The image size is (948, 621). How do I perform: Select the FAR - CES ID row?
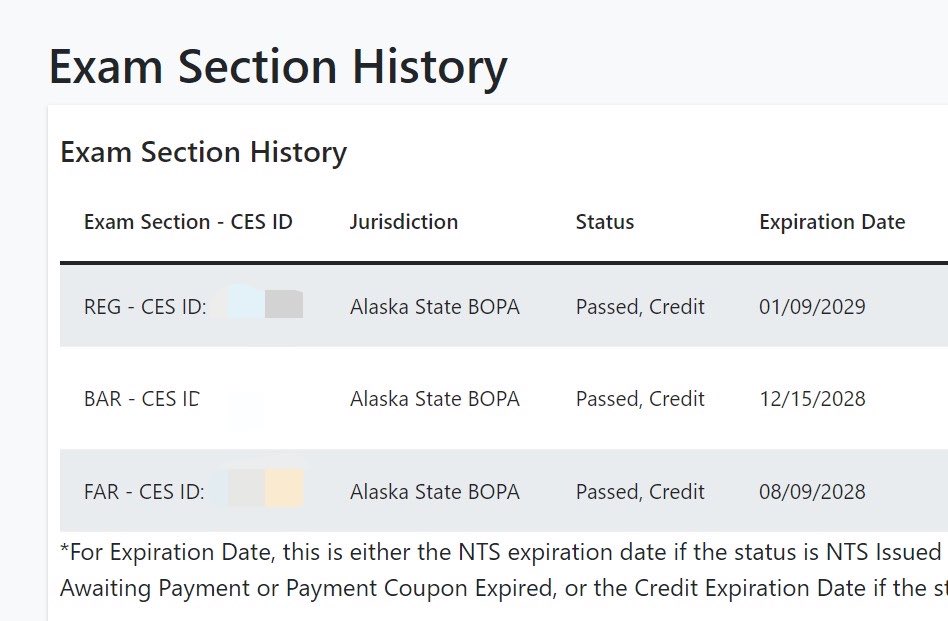(x=504, y=491)
